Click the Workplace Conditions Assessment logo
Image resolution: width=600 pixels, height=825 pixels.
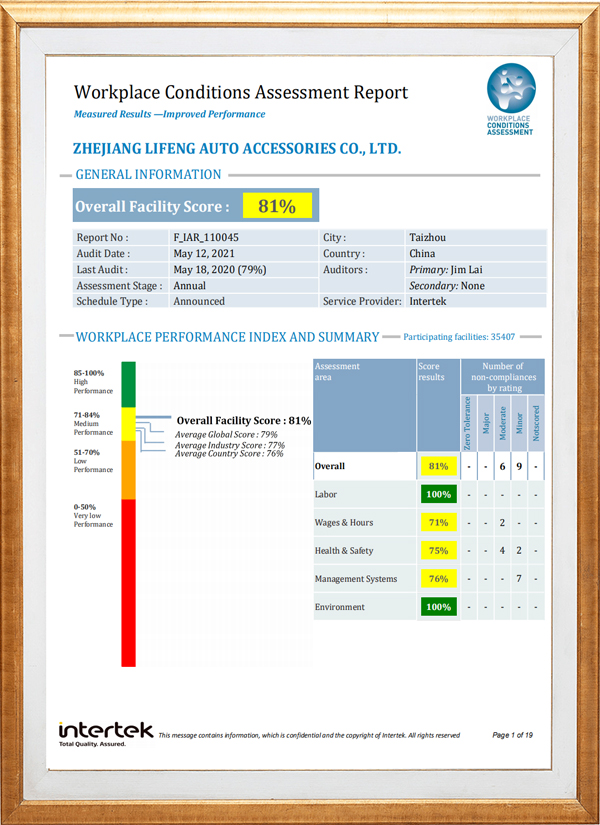(515, 100)
